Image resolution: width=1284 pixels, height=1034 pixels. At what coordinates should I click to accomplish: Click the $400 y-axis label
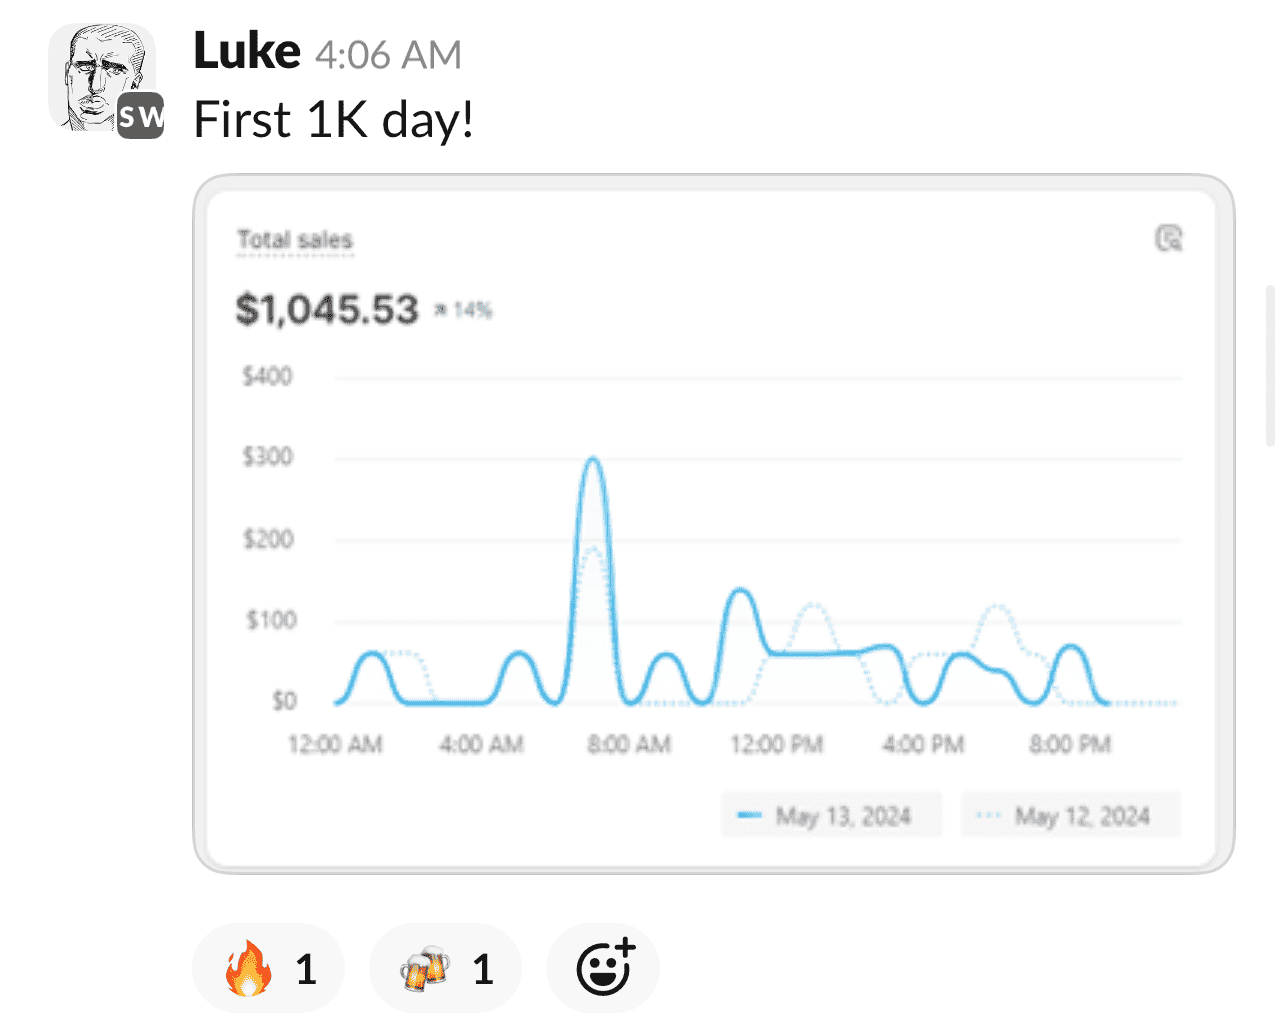tap(267, 377)
